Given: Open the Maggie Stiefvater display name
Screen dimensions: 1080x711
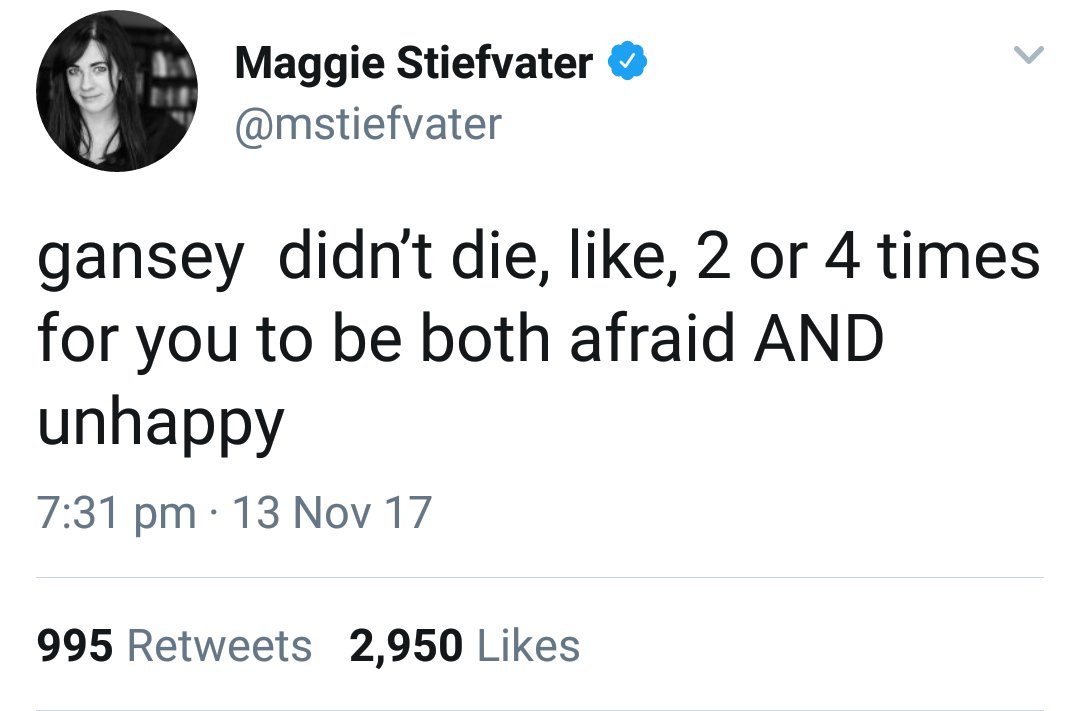Looking at the screenshot, I should coord(413,62).
